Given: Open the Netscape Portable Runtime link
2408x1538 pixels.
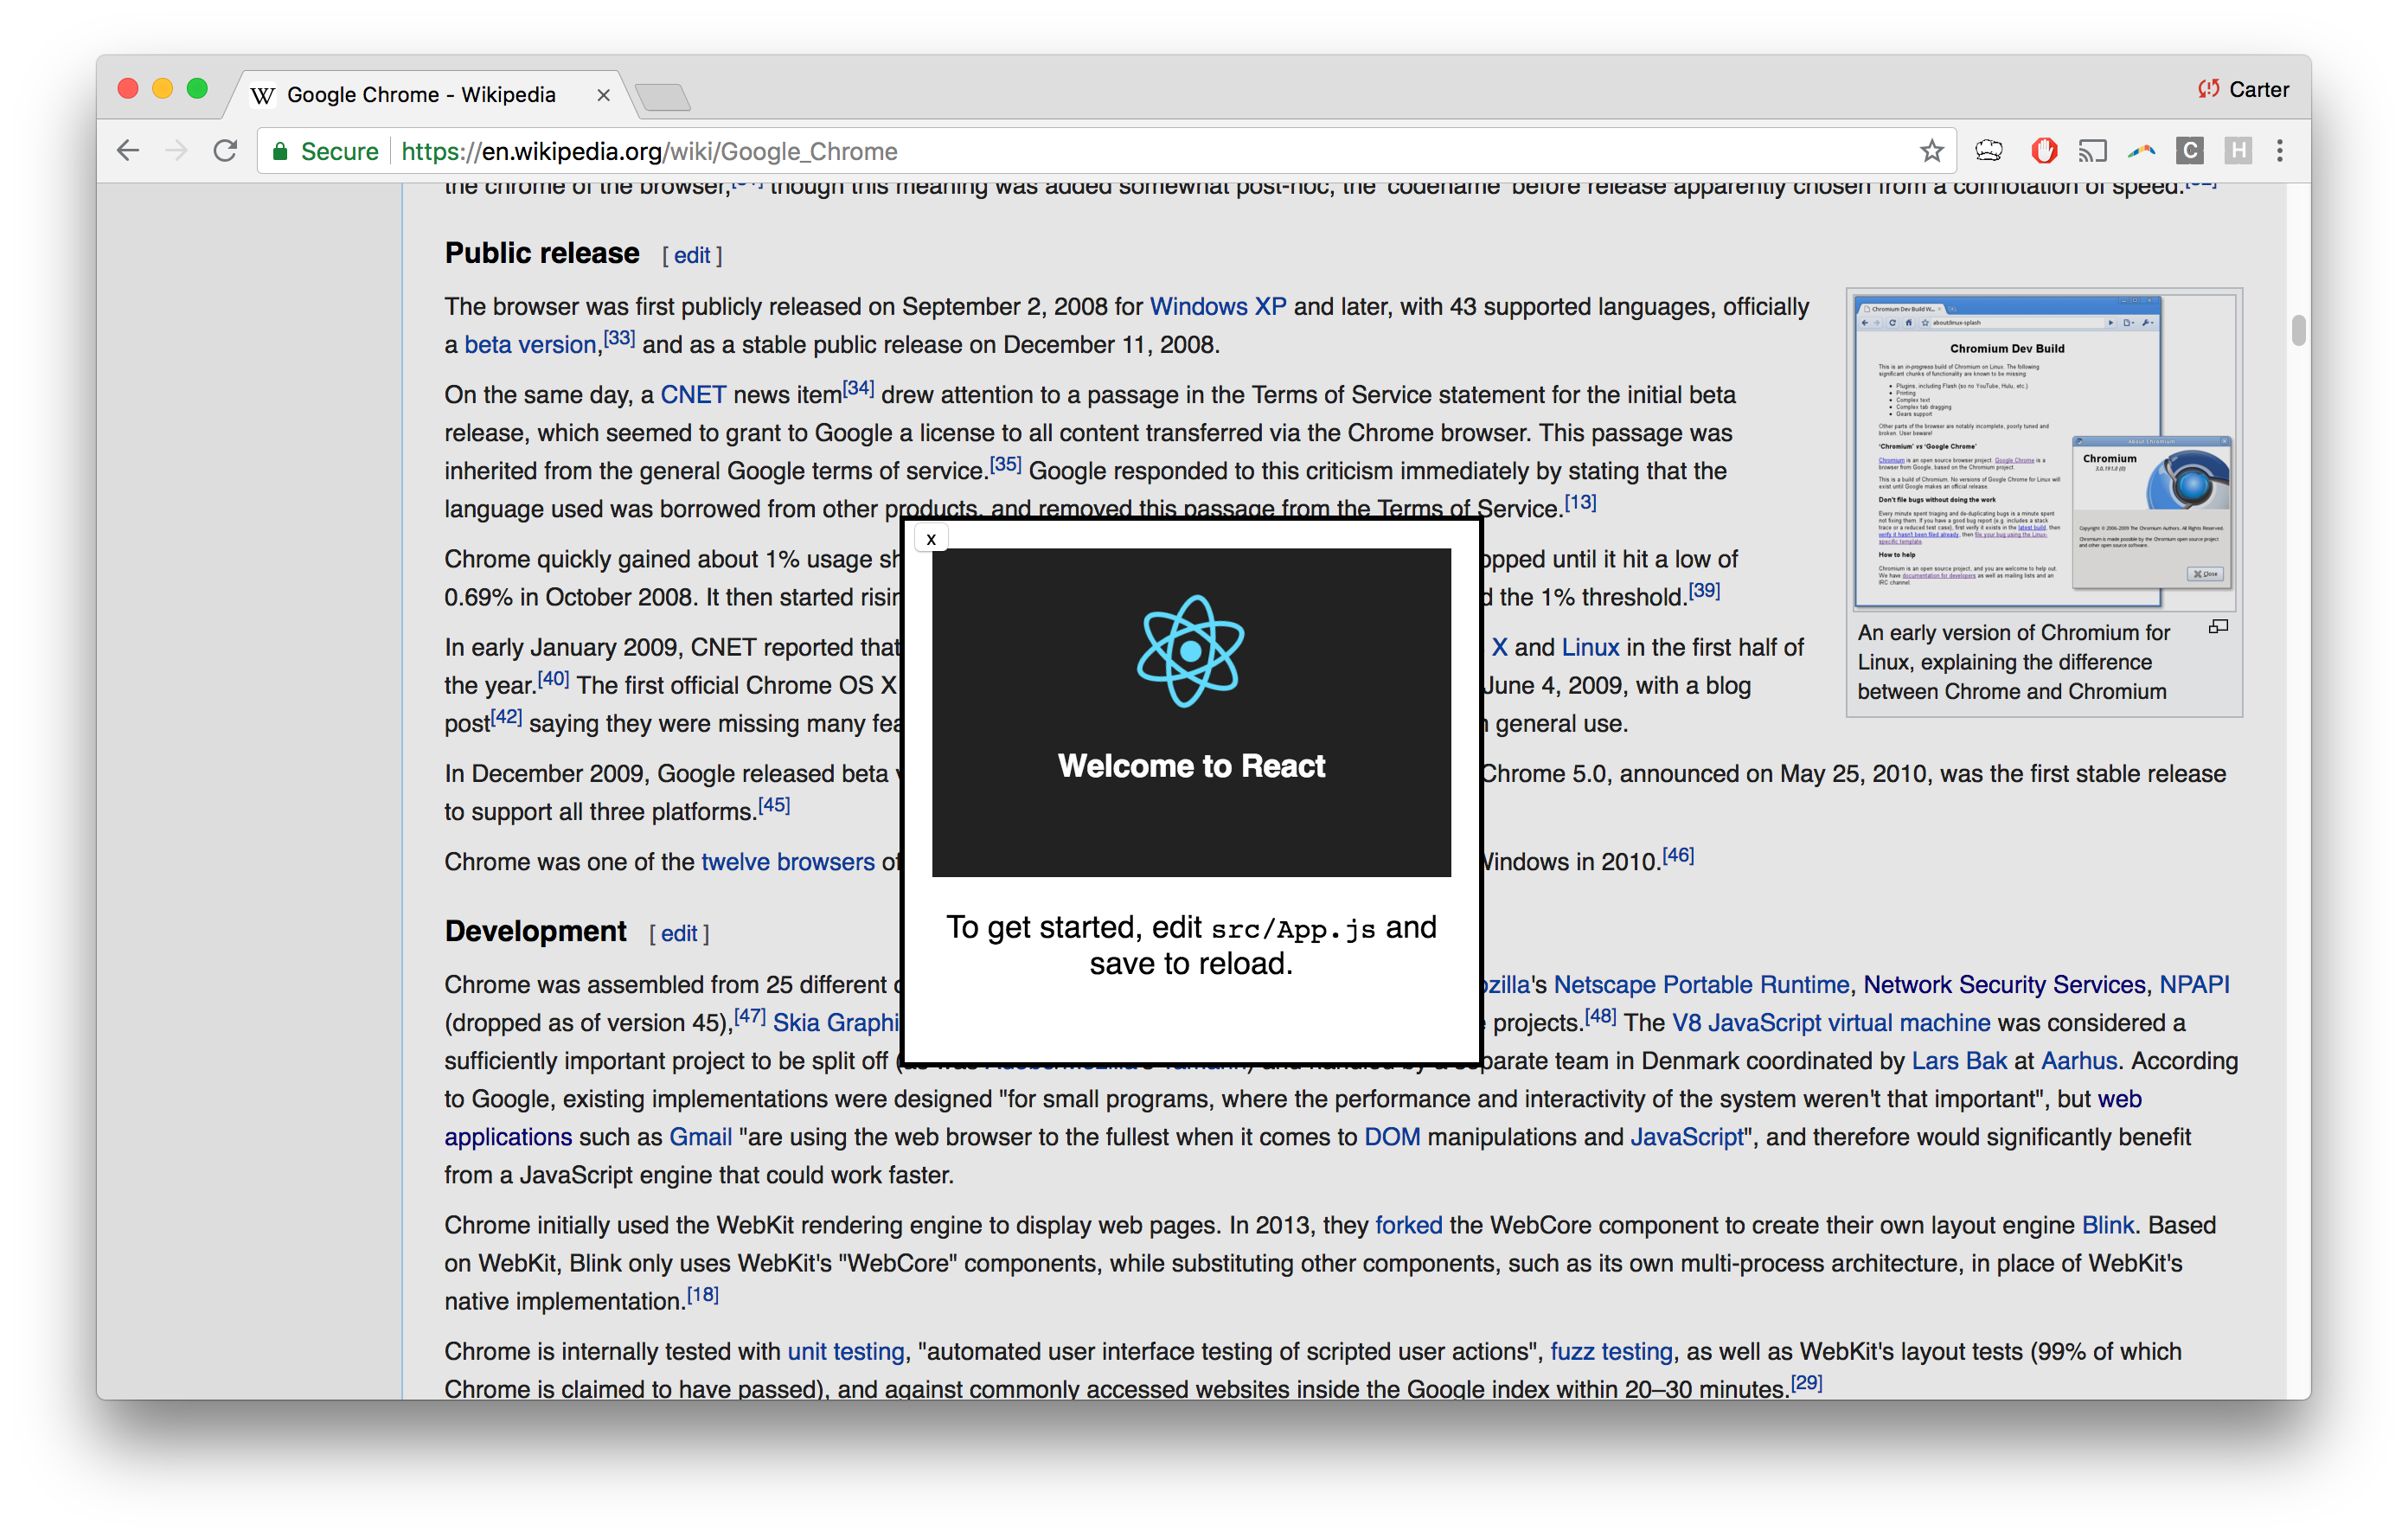Looking at the screenshot, I should click(x=1701, y=984).
